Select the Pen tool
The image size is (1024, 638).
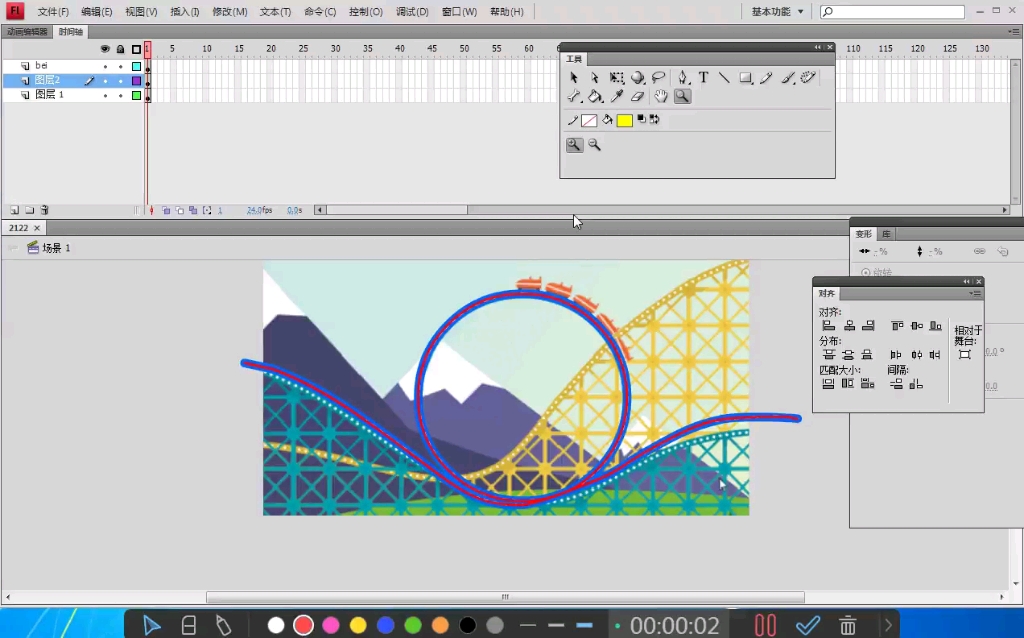click(682, 78)
